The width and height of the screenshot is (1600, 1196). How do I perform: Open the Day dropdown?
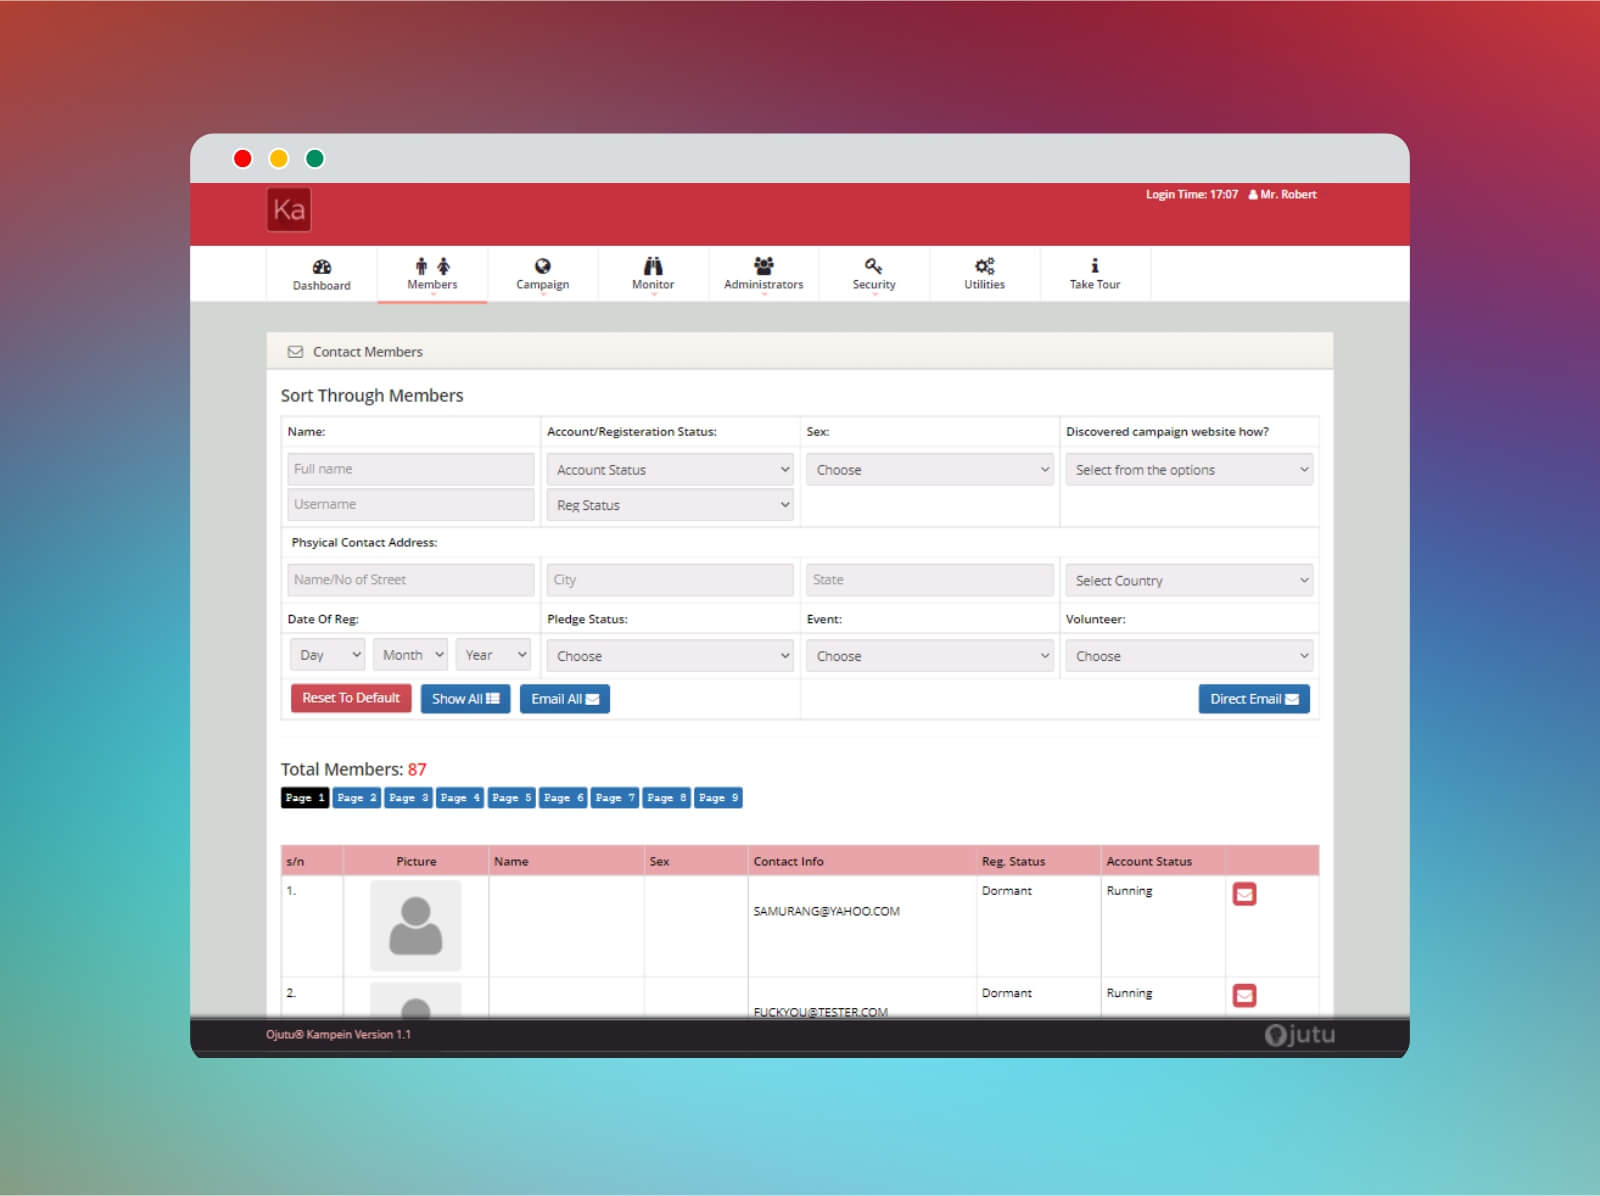point(327,655)
